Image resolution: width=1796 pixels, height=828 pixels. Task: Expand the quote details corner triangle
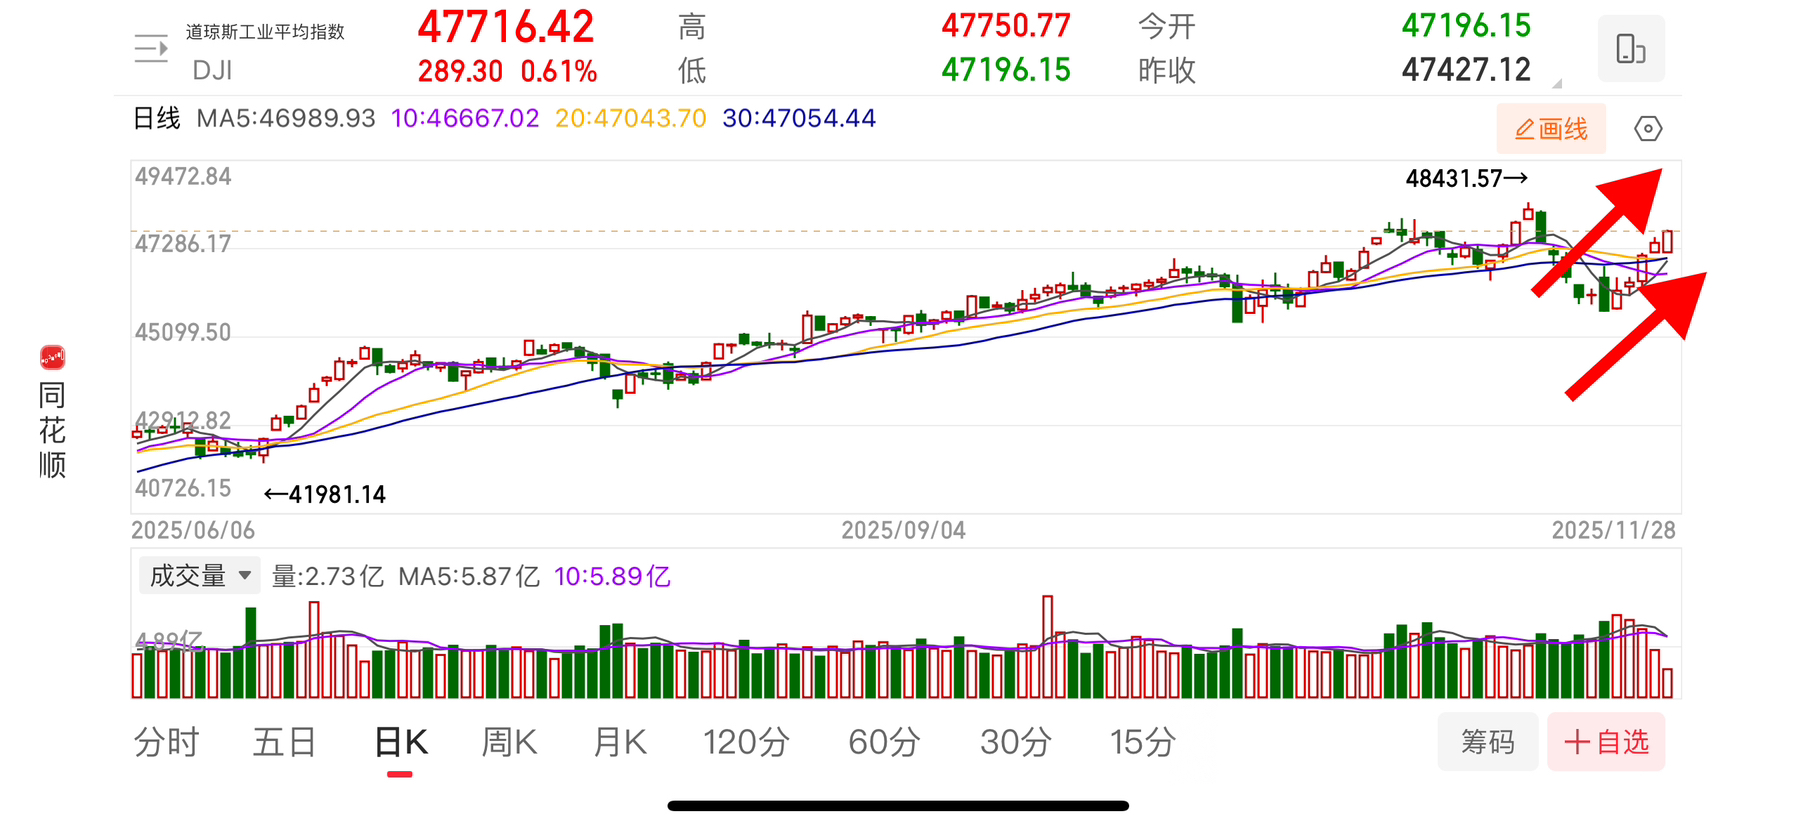pyautogui.click(x=1556, y=84)
